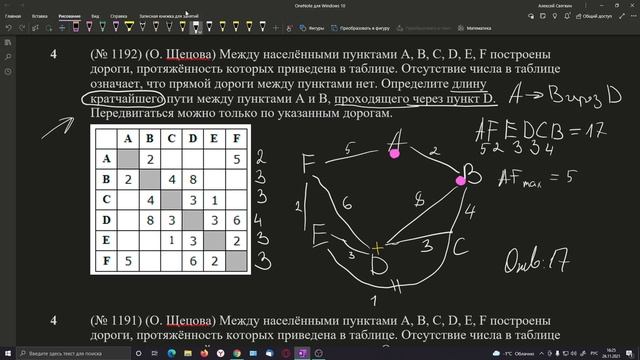This screenshot has height=360, width=640.
Task: Click the taskbar search field
Action: point(74,353)
